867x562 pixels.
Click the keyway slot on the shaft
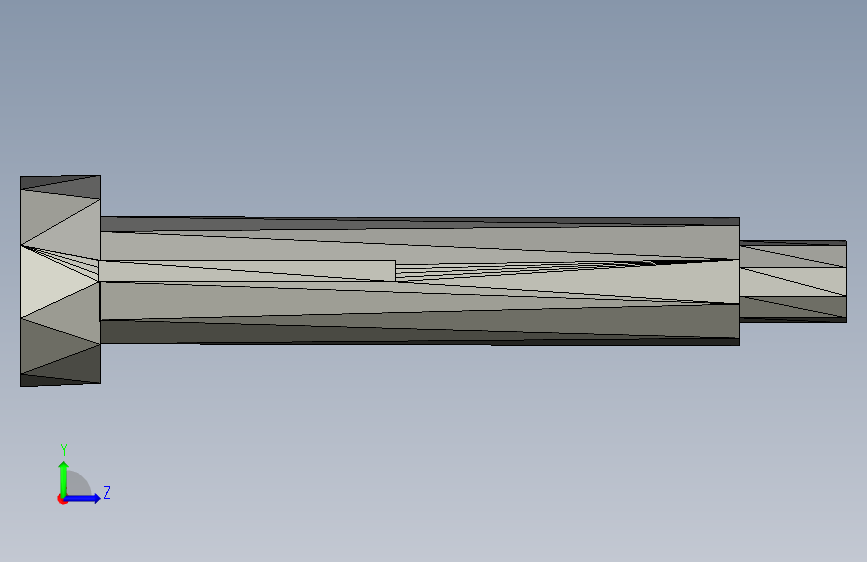[247, 271]
